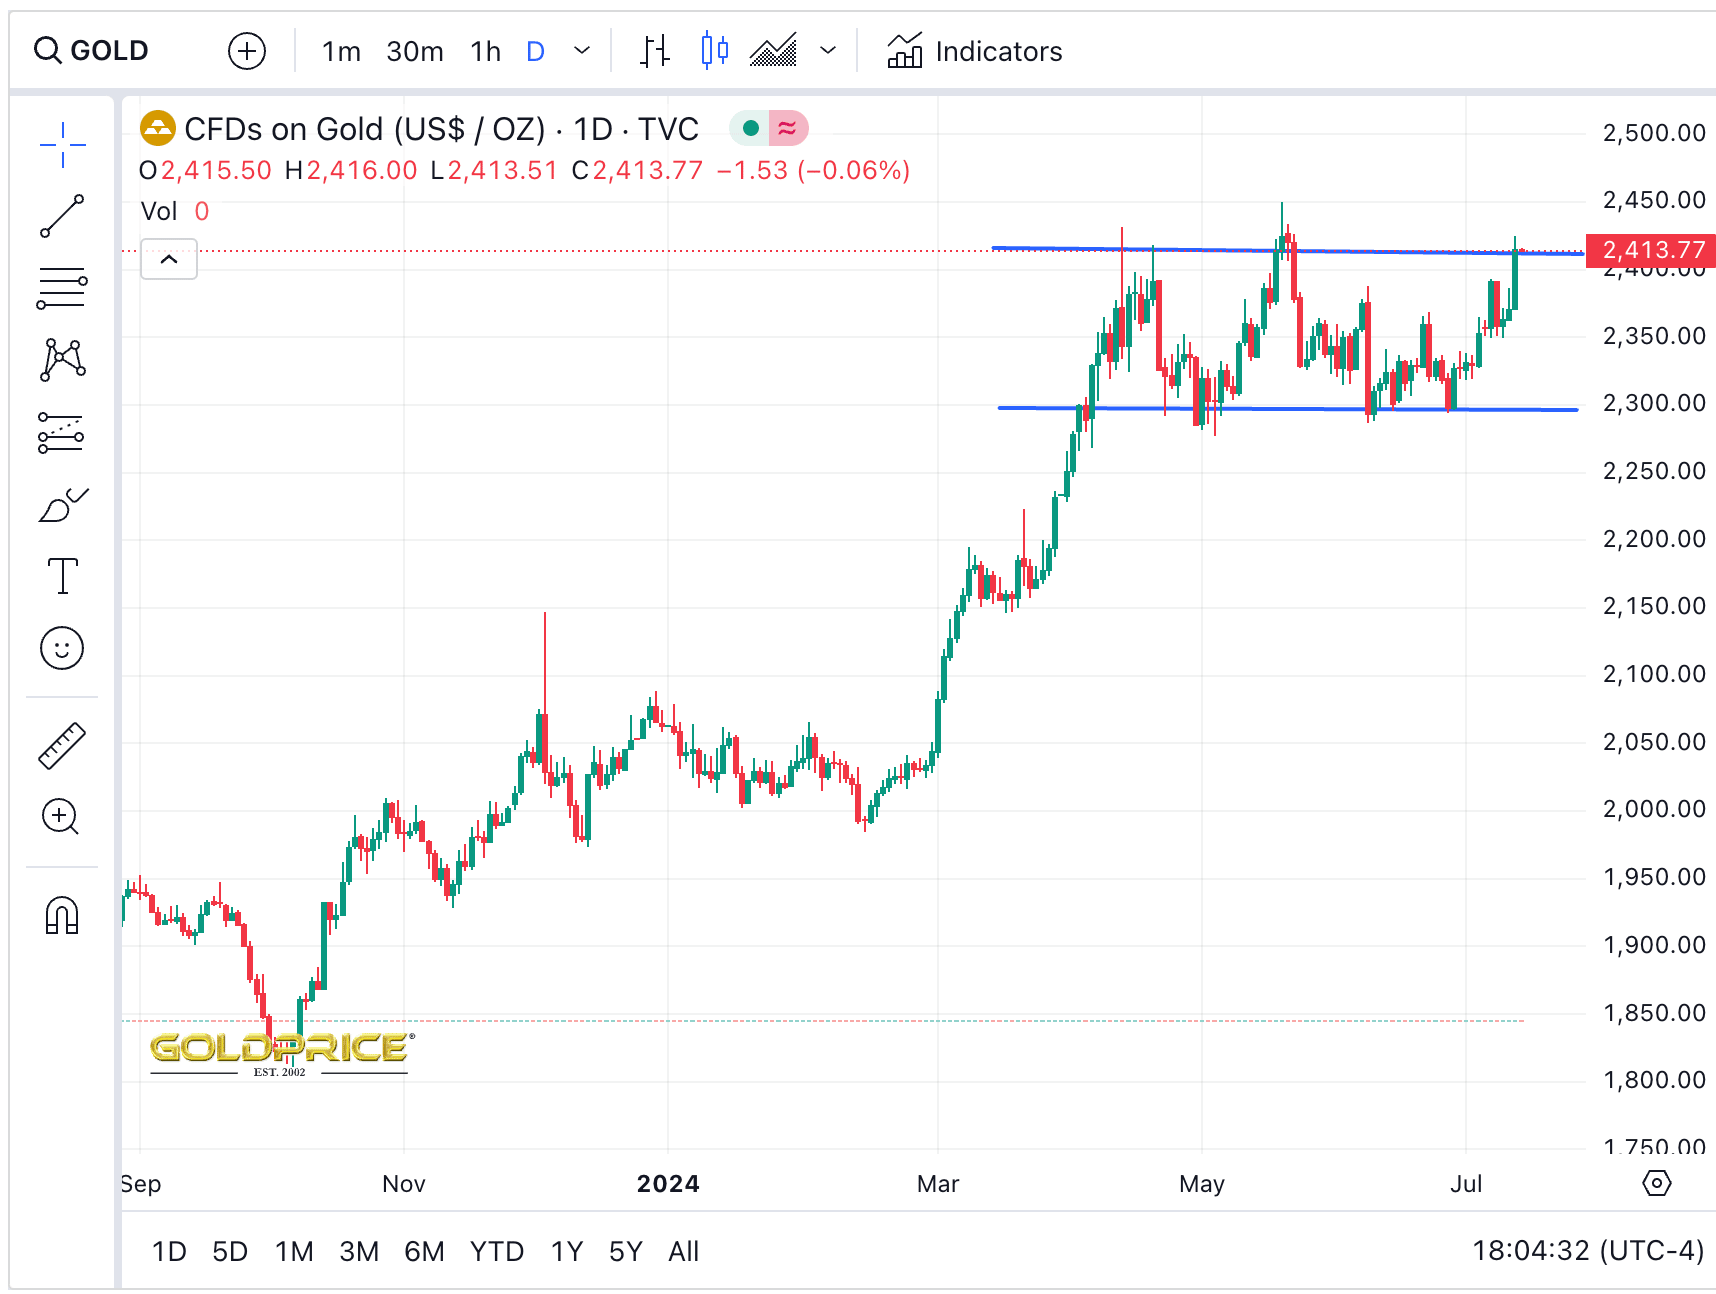Select the YTD date range
This screenshot has width=1716, height=1294.
click(x=497, y=1251)
